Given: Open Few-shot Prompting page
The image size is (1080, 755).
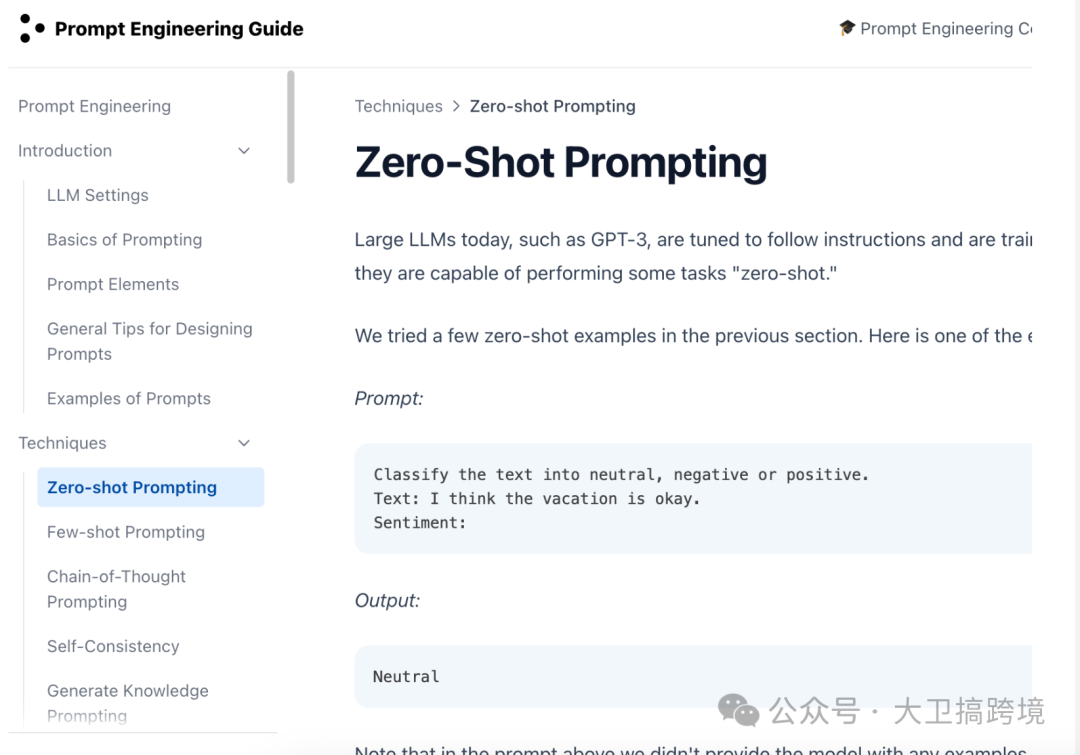Looking at the screenshot, I should click(x=126, y=532).
